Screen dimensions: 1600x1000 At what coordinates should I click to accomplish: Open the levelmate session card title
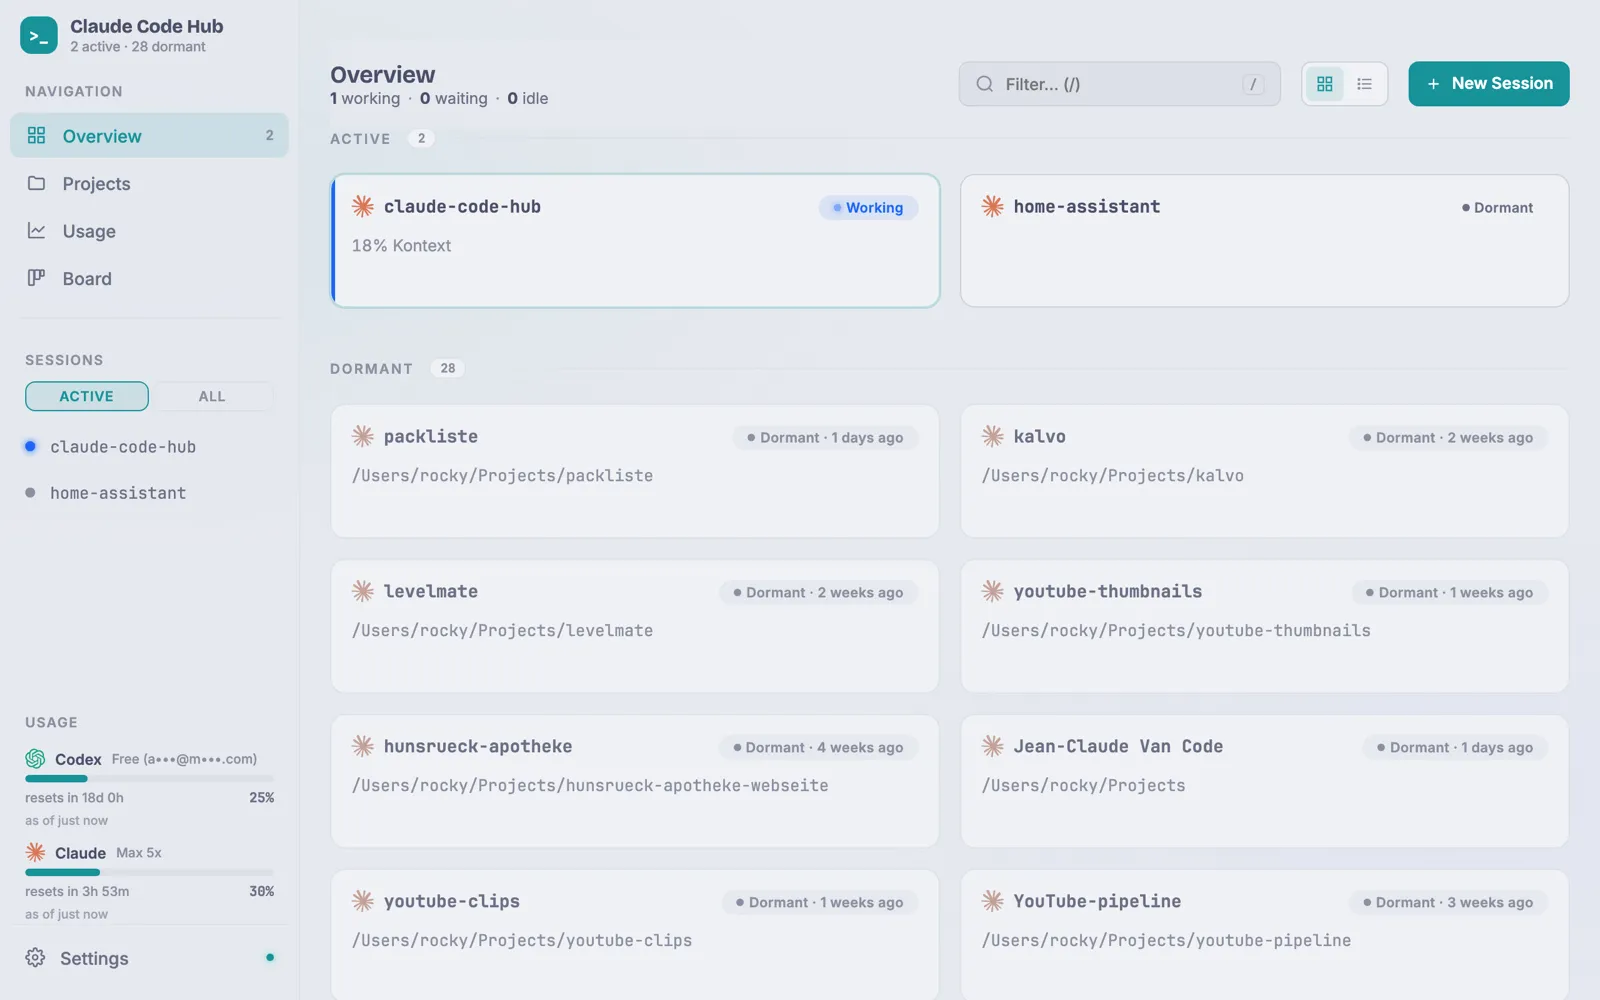click(x=431, y=591)
